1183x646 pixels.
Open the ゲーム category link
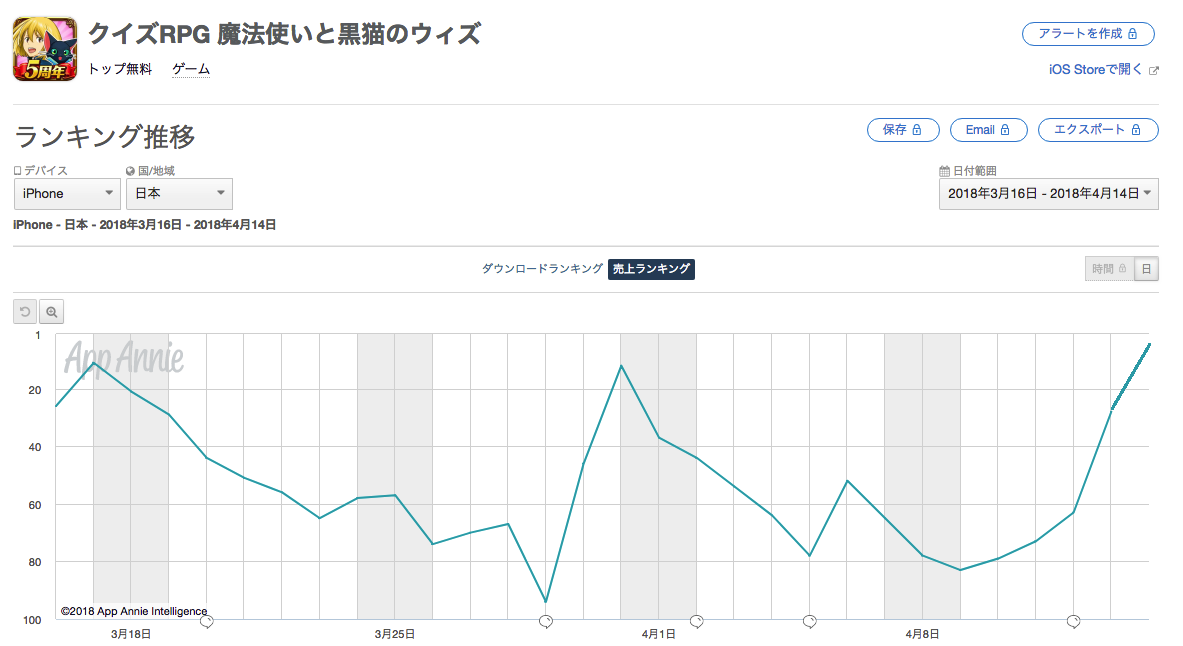tap(191, 69)
